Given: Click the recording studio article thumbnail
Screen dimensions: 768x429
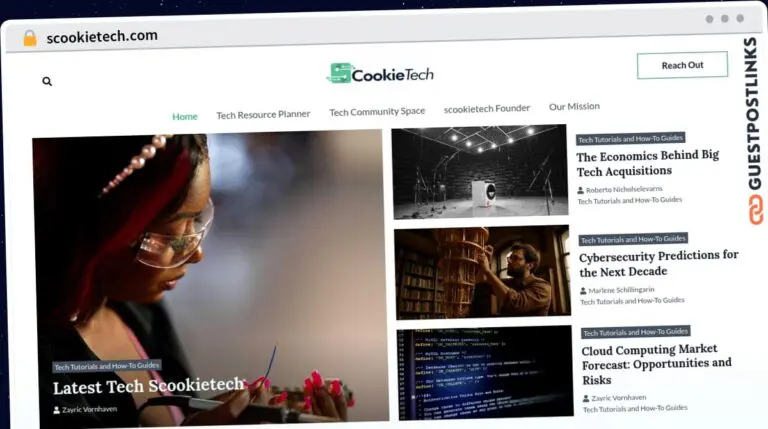Looking at the screenshot, I should coord(480,171).
